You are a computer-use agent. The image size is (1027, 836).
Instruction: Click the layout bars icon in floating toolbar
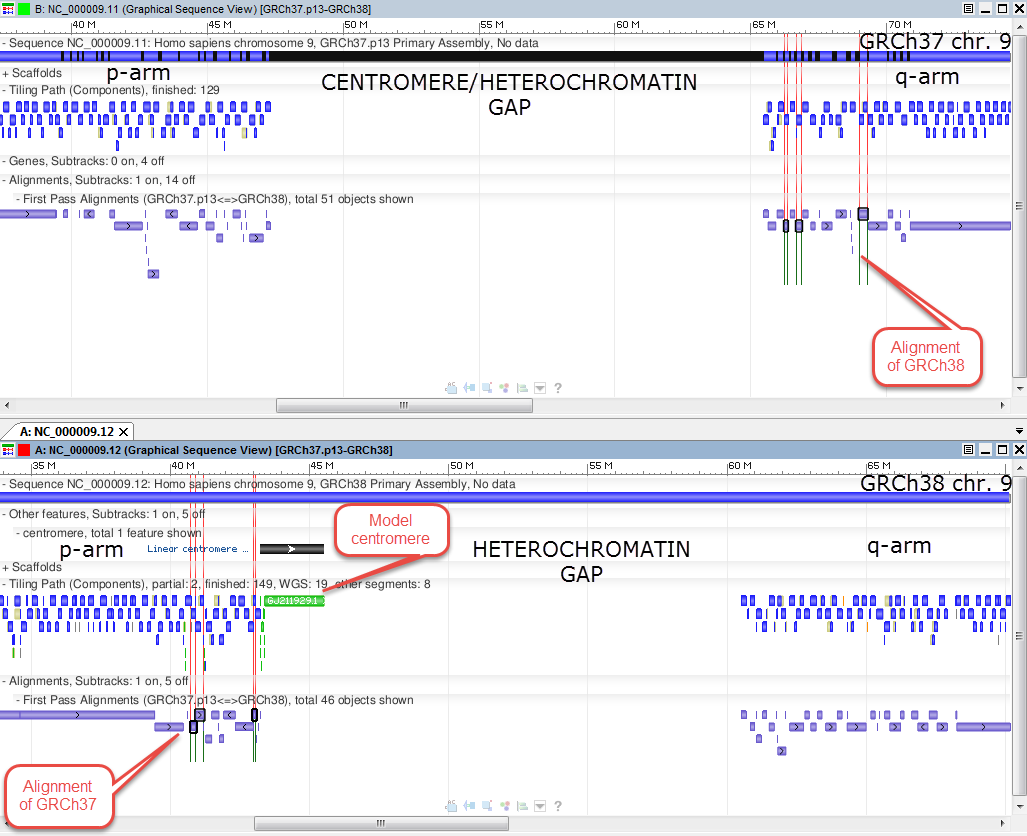522,387
